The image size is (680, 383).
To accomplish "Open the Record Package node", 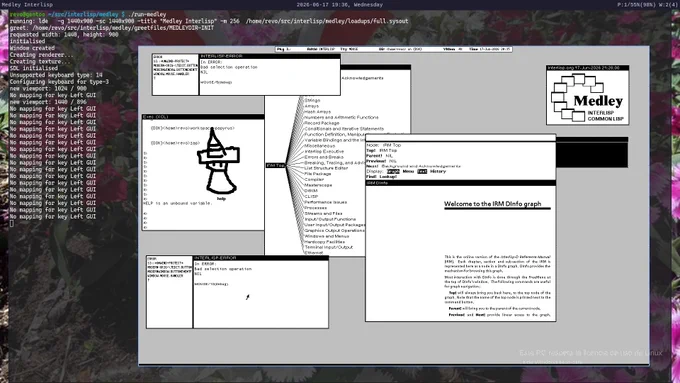I will 322,123.
